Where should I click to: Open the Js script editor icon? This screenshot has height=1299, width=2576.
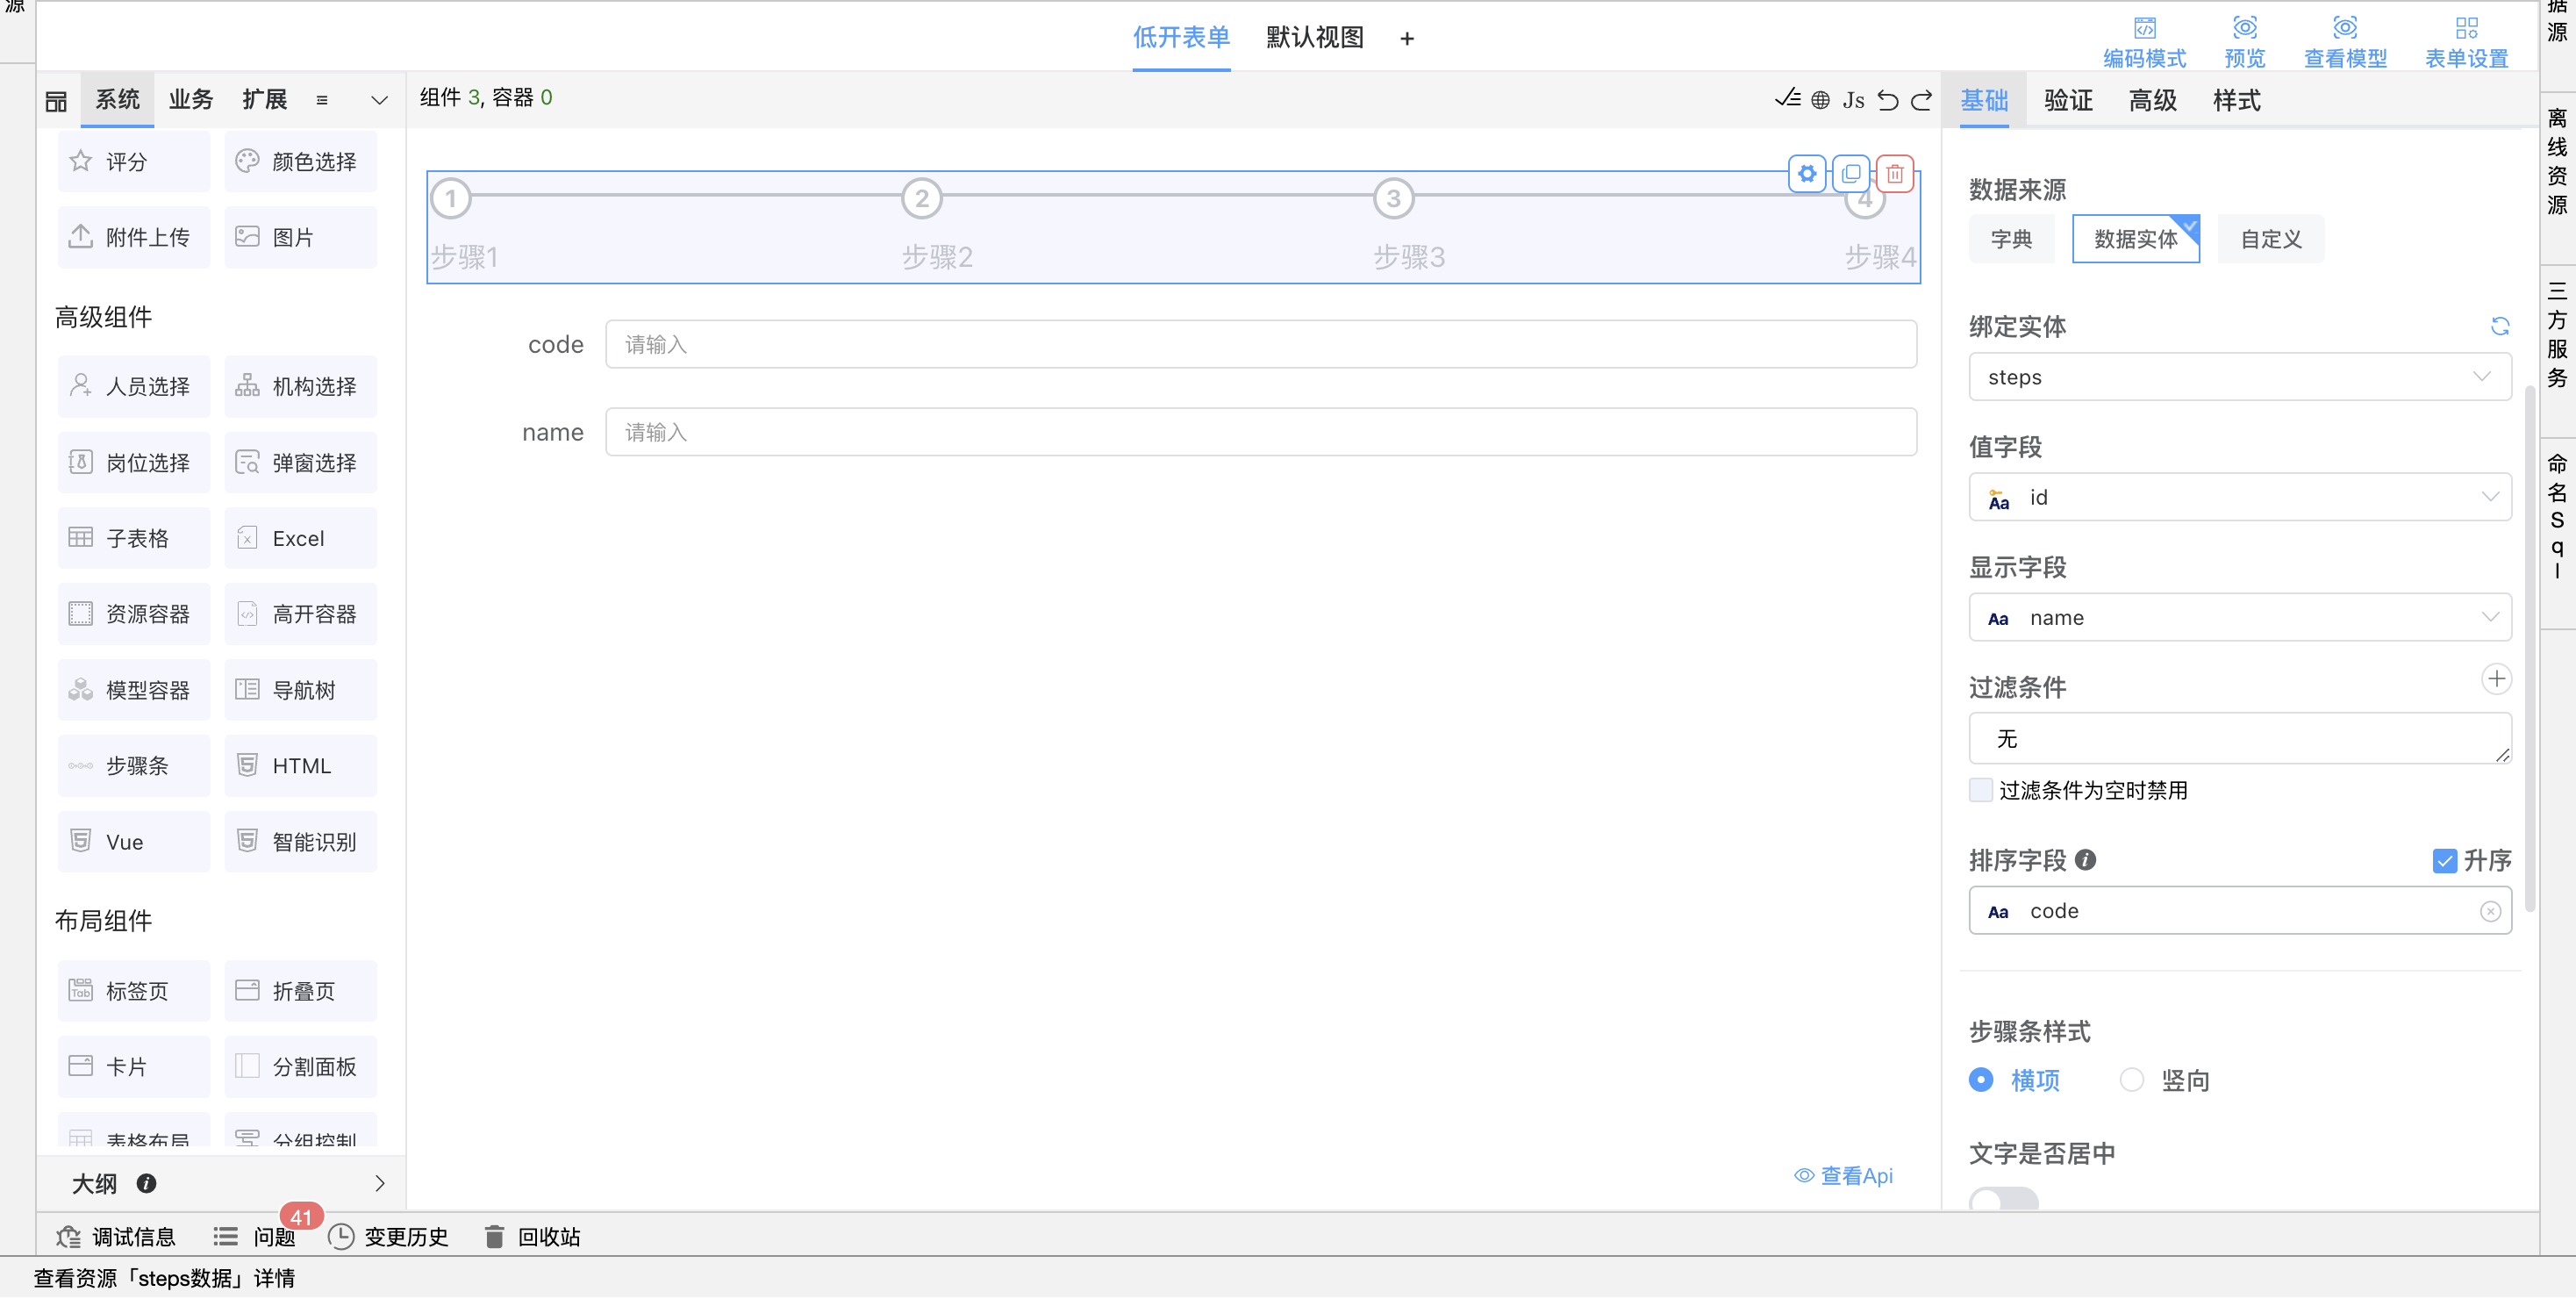(1853, 100)
